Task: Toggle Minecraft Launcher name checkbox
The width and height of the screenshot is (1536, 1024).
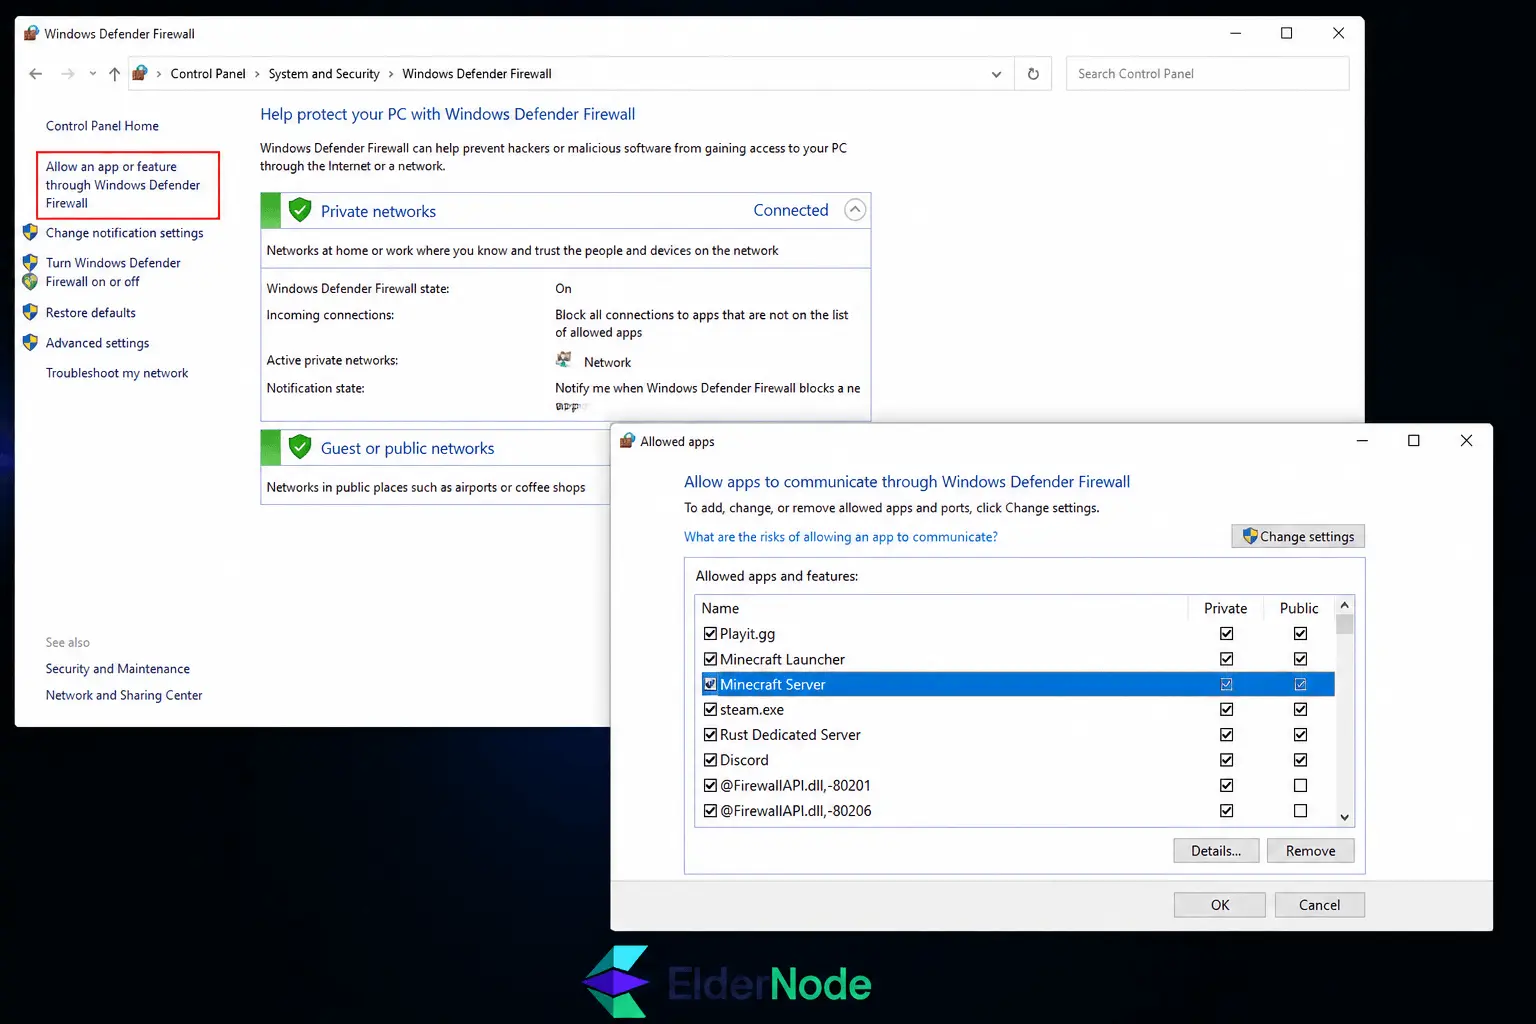Action: 710,659
